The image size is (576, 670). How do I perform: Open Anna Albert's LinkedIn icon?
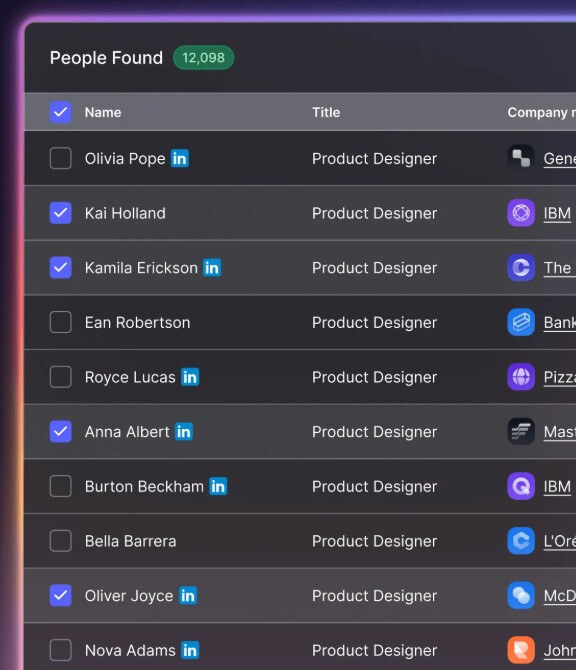tap(184, 432)
